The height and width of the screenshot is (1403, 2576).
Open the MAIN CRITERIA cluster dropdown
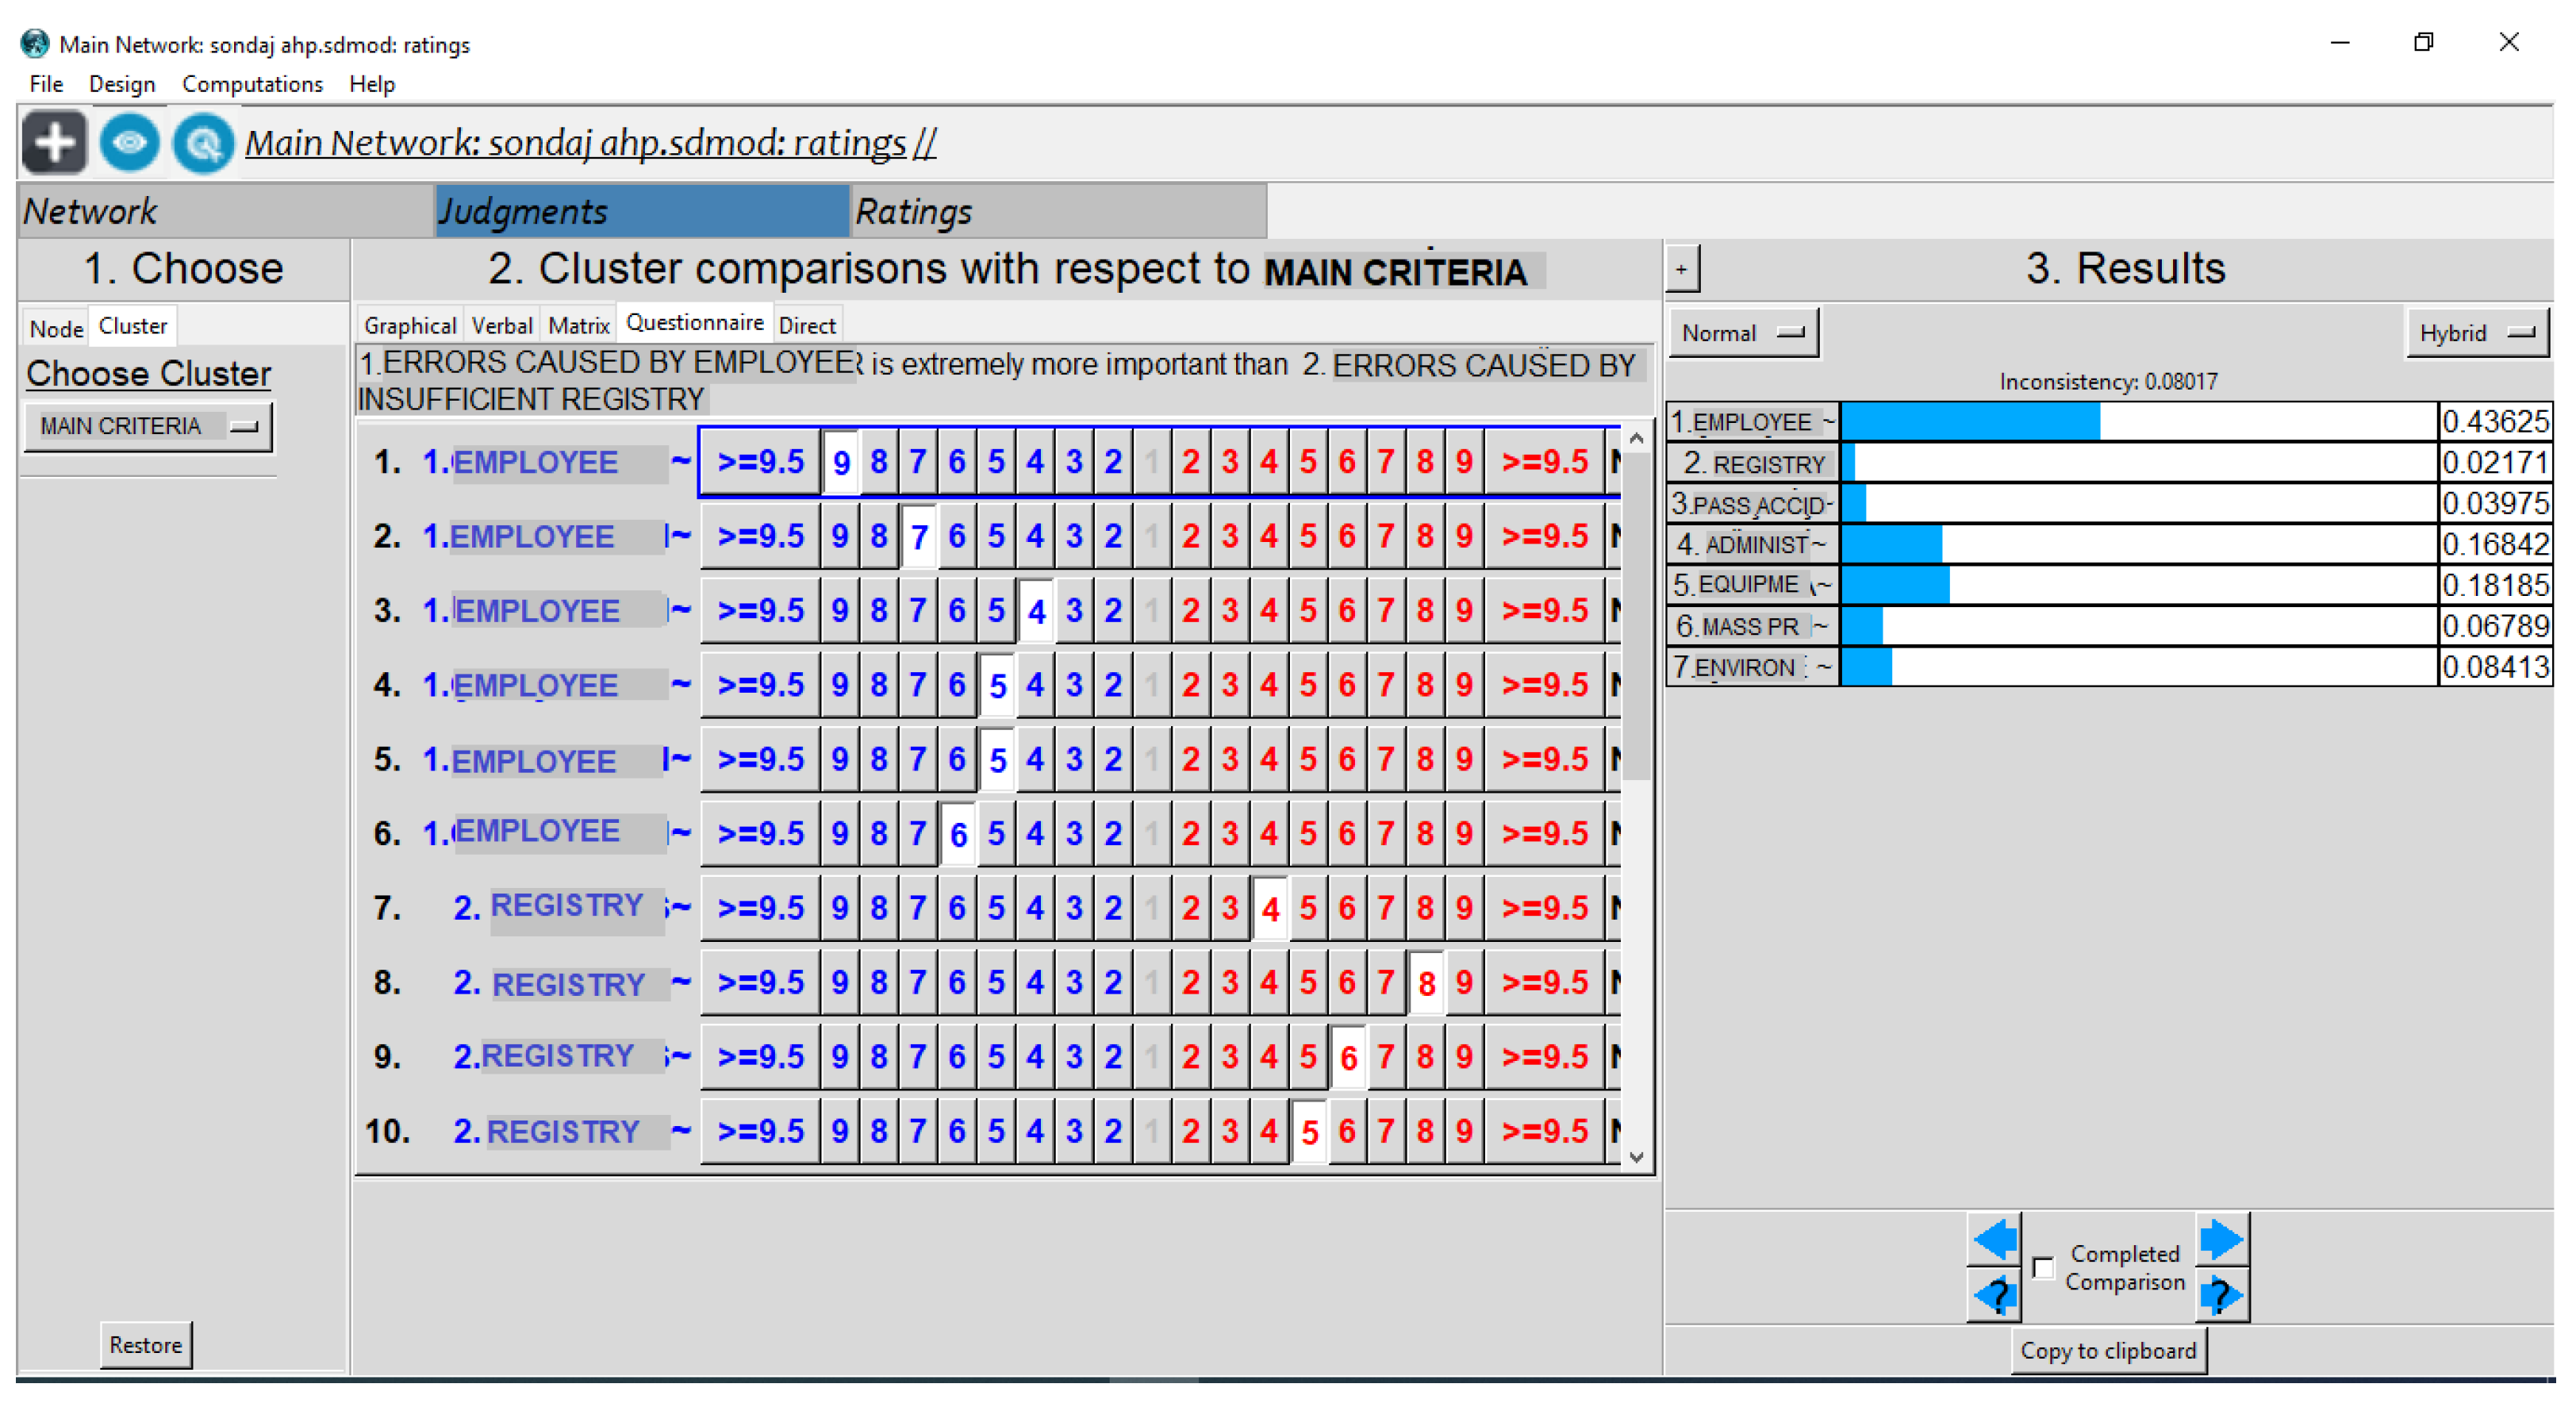coord(148,426)
